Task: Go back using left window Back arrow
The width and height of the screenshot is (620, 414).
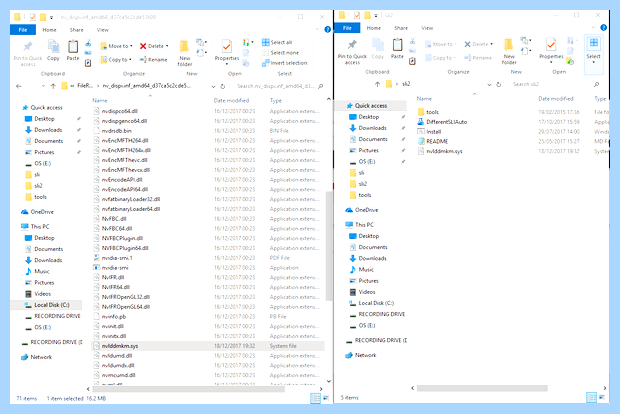Action: click(19, 86)
